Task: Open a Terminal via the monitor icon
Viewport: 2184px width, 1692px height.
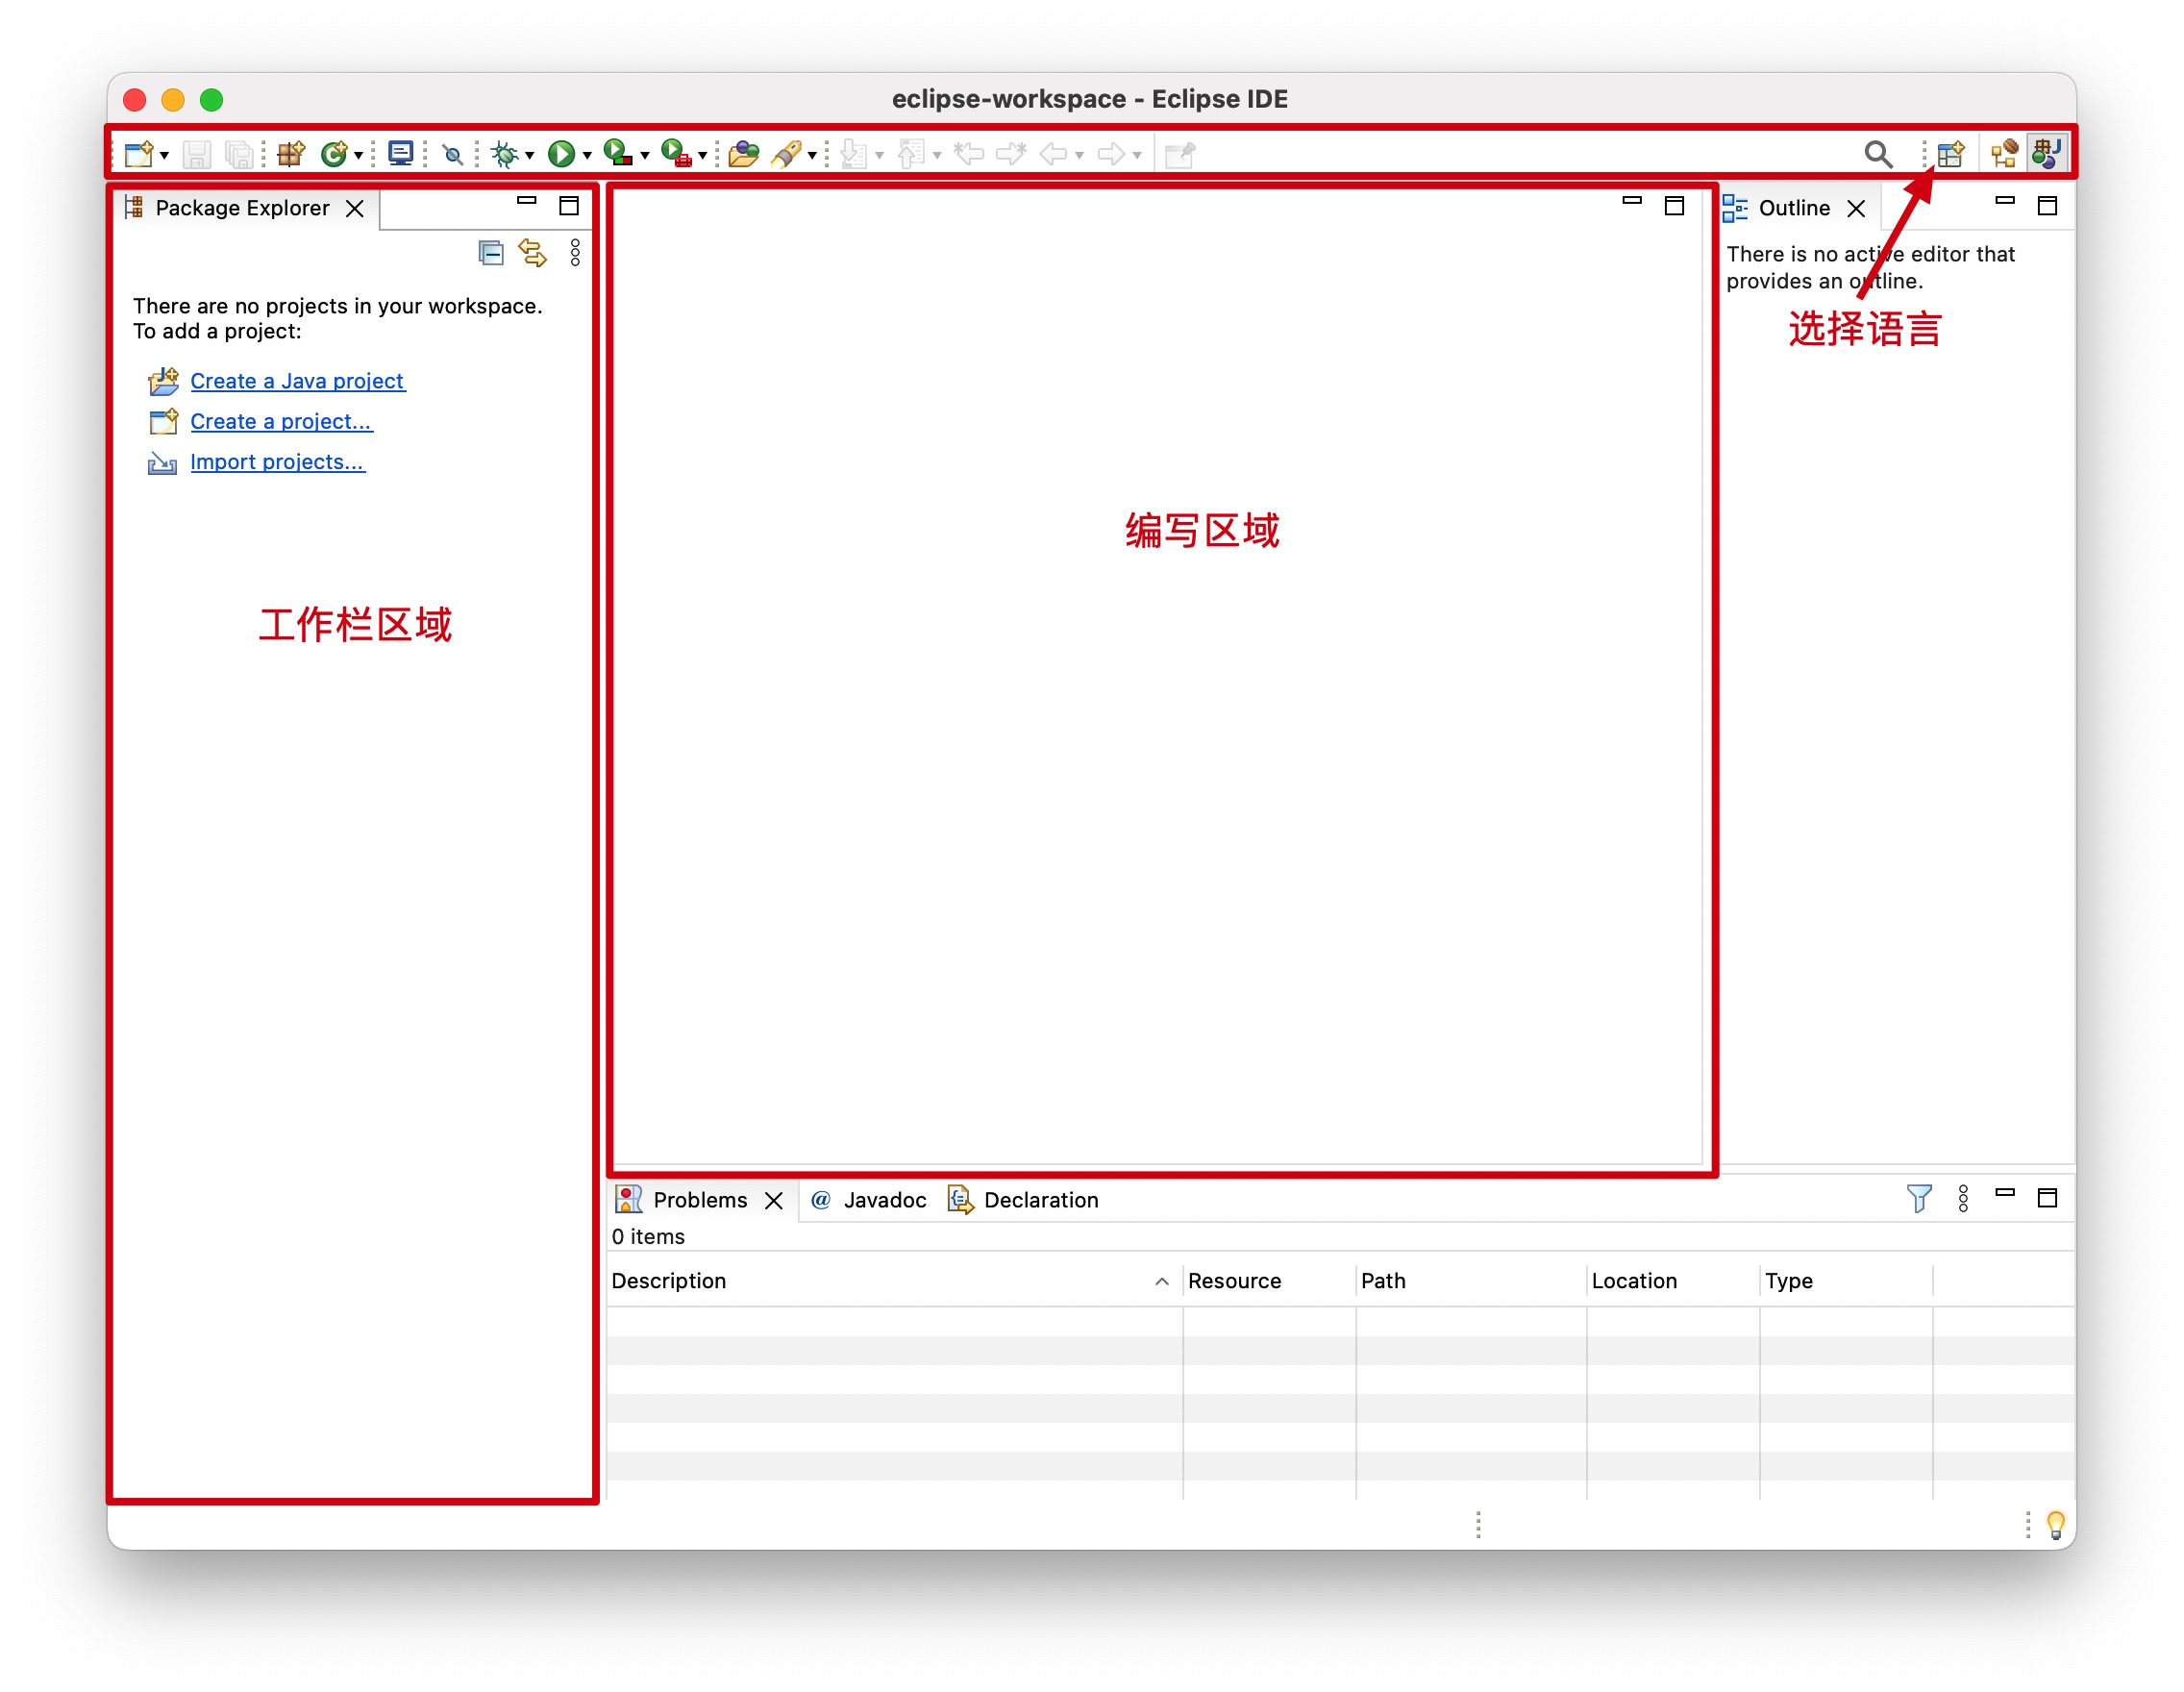Action: [x=401, y=154]
